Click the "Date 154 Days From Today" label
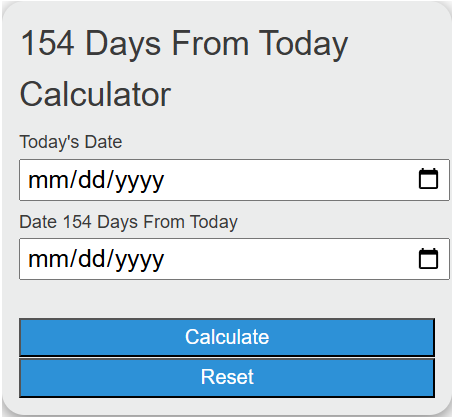This screenshot has height=417, width=452. tap(128, 222)
